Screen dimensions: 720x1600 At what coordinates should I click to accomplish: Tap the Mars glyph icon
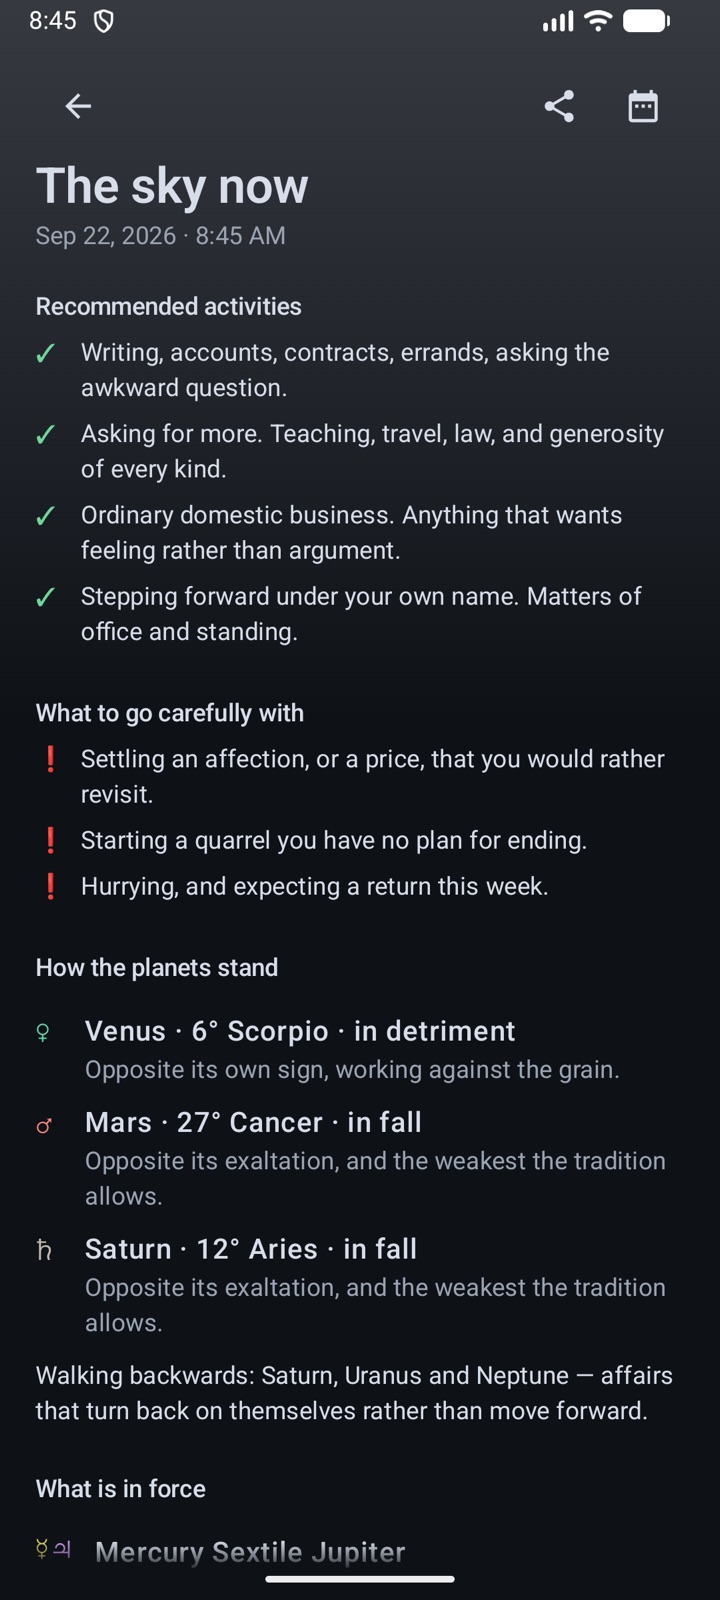coord(43,1125)
